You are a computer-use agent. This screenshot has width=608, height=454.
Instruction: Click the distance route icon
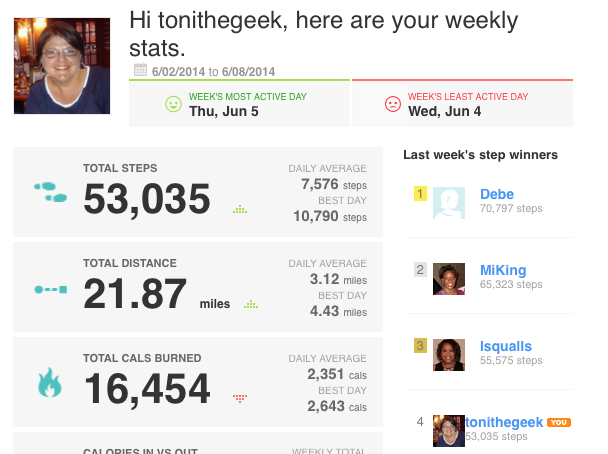point(51,289)
